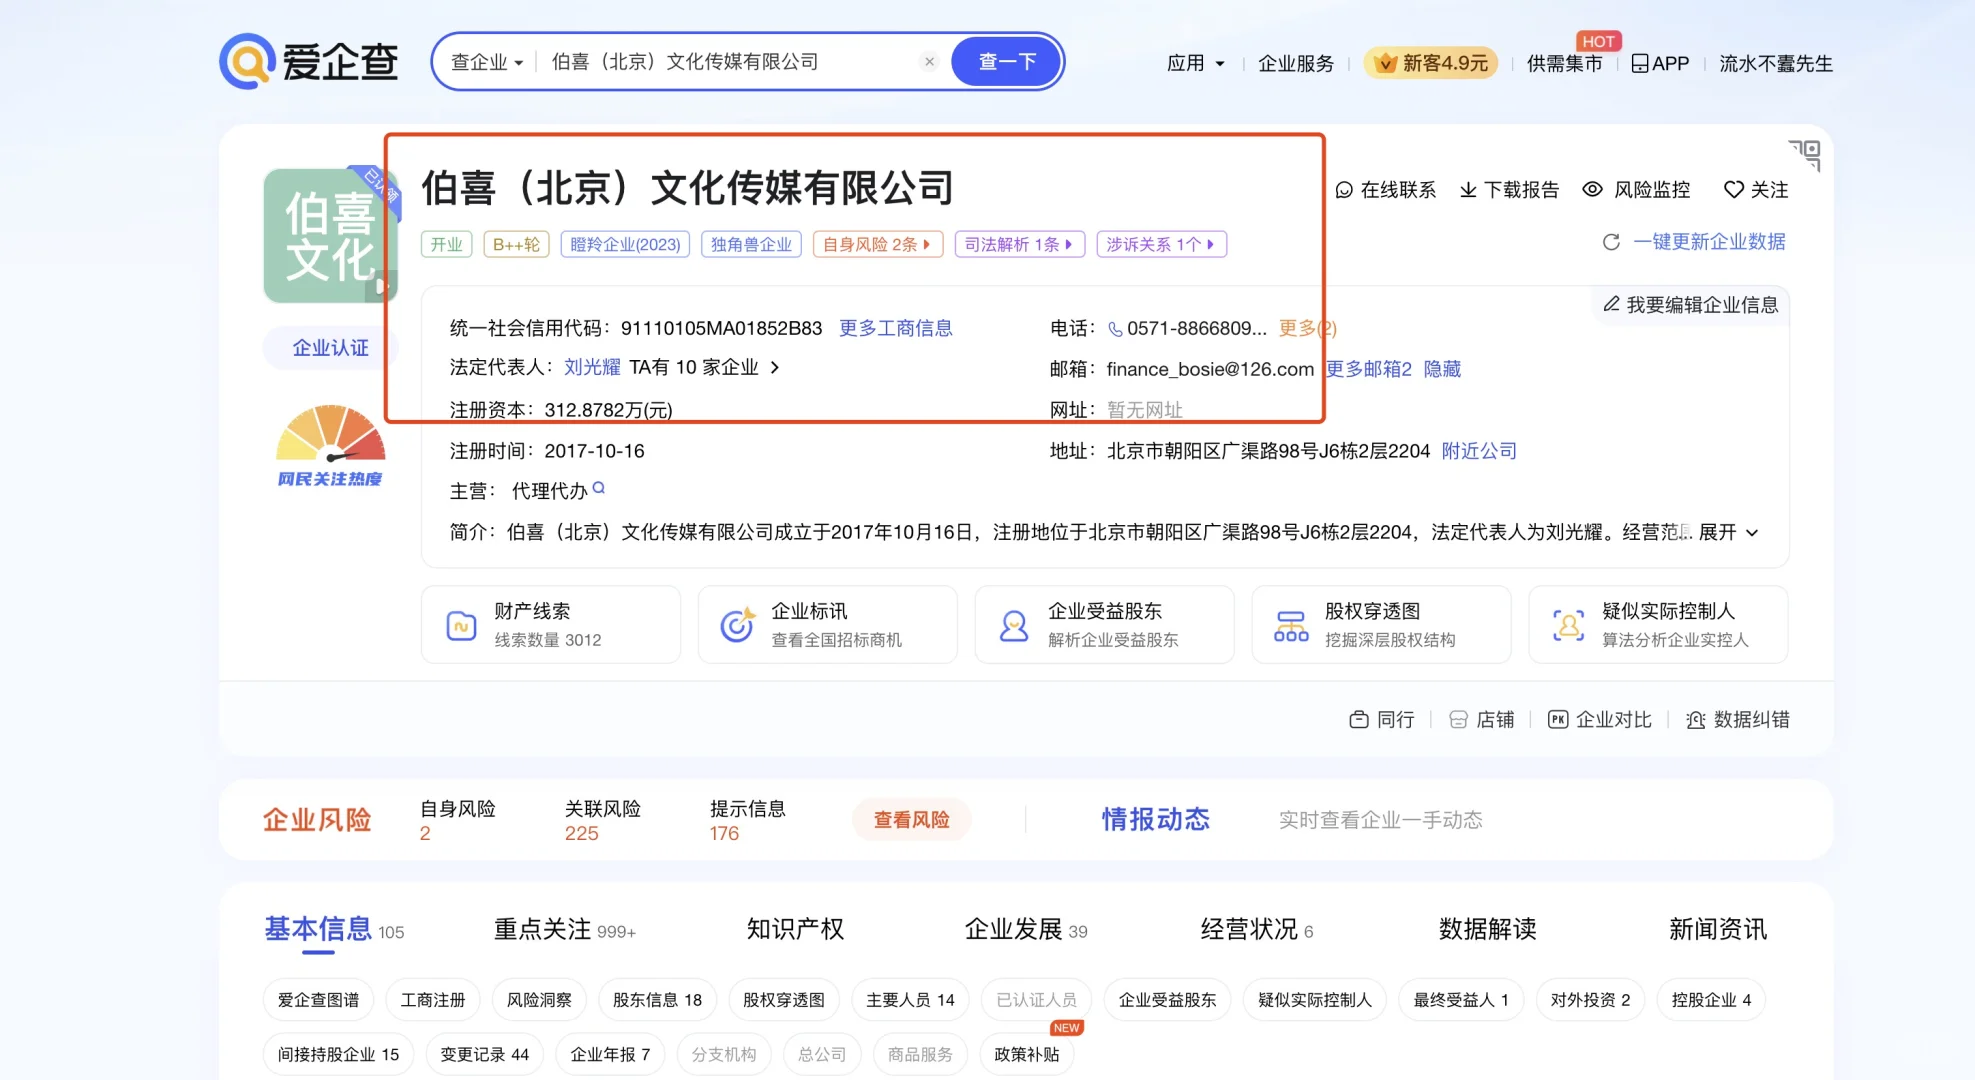This screenshot has width=1975, height=1080.
Task: Expand 自身风险 2条 tag
Action: pos(878,244)
